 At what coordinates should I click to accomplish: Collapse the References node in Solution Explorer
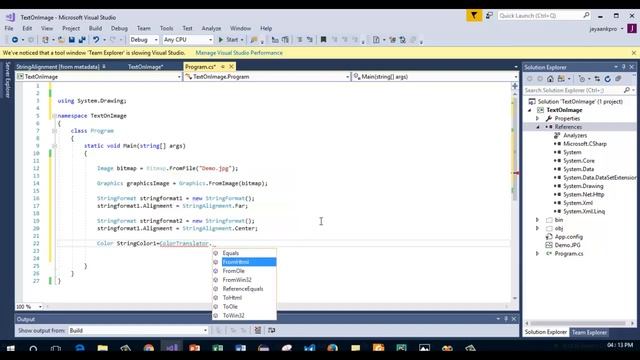(x=538, y=127)
